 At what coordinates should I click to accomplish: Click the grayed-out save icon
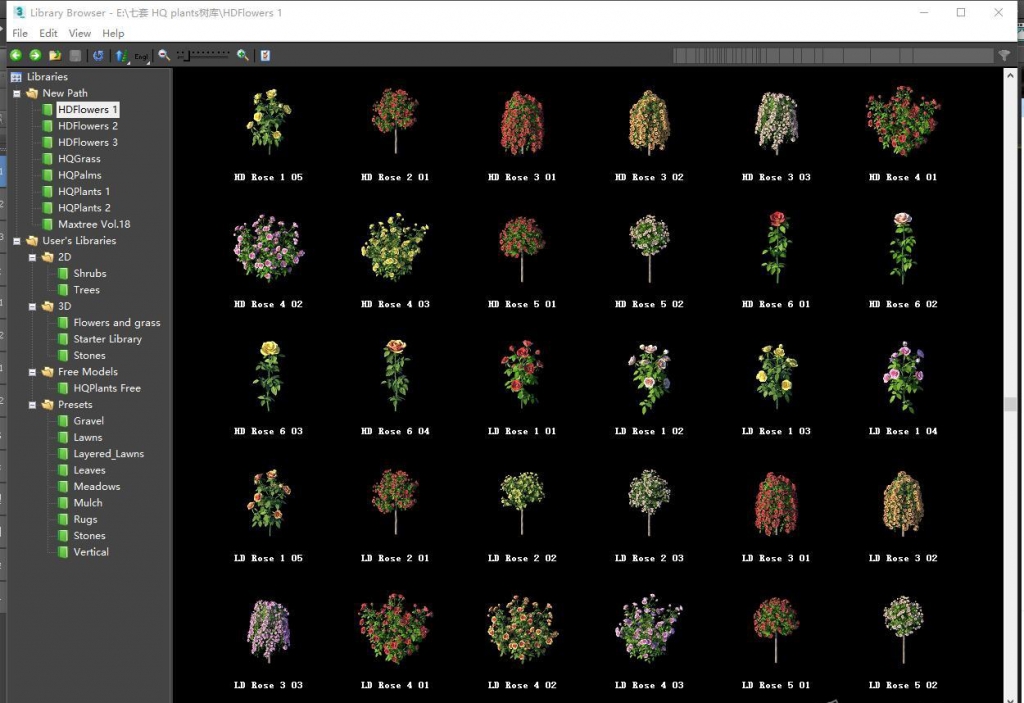coord(75,56)
